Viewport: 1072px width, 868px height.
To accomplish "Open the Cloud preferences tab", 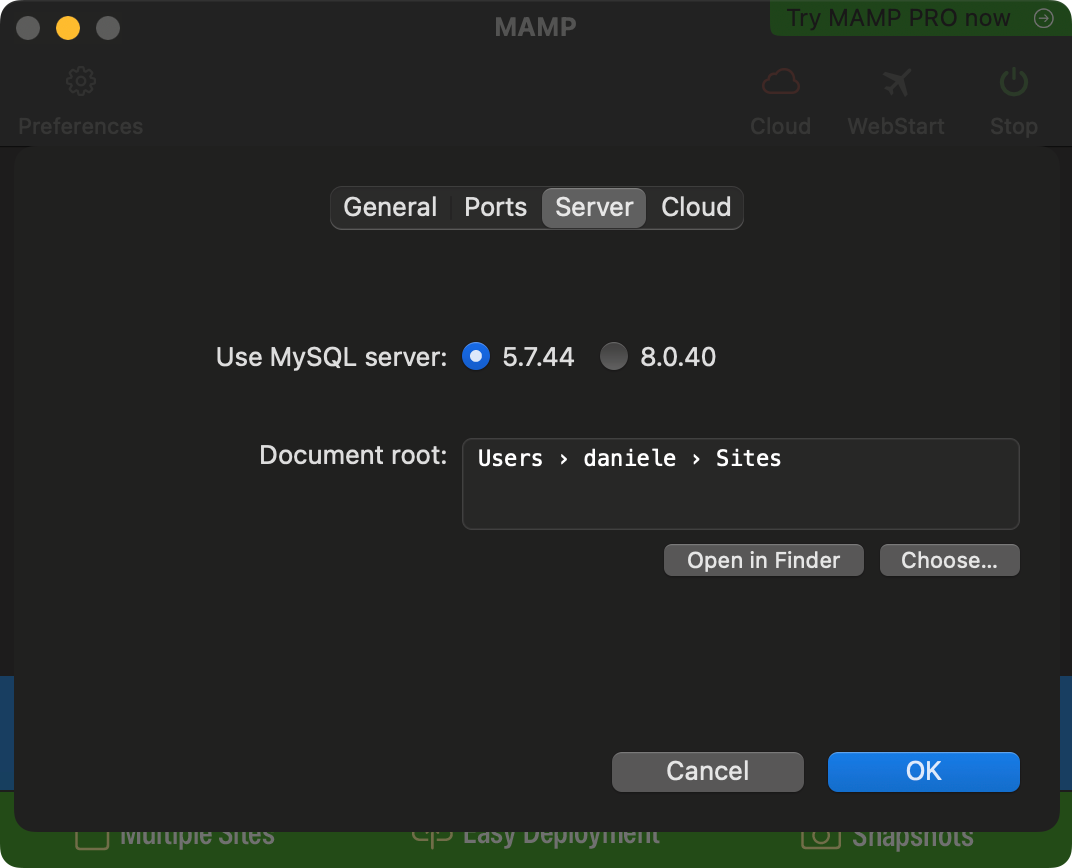I will pos(696,207).
